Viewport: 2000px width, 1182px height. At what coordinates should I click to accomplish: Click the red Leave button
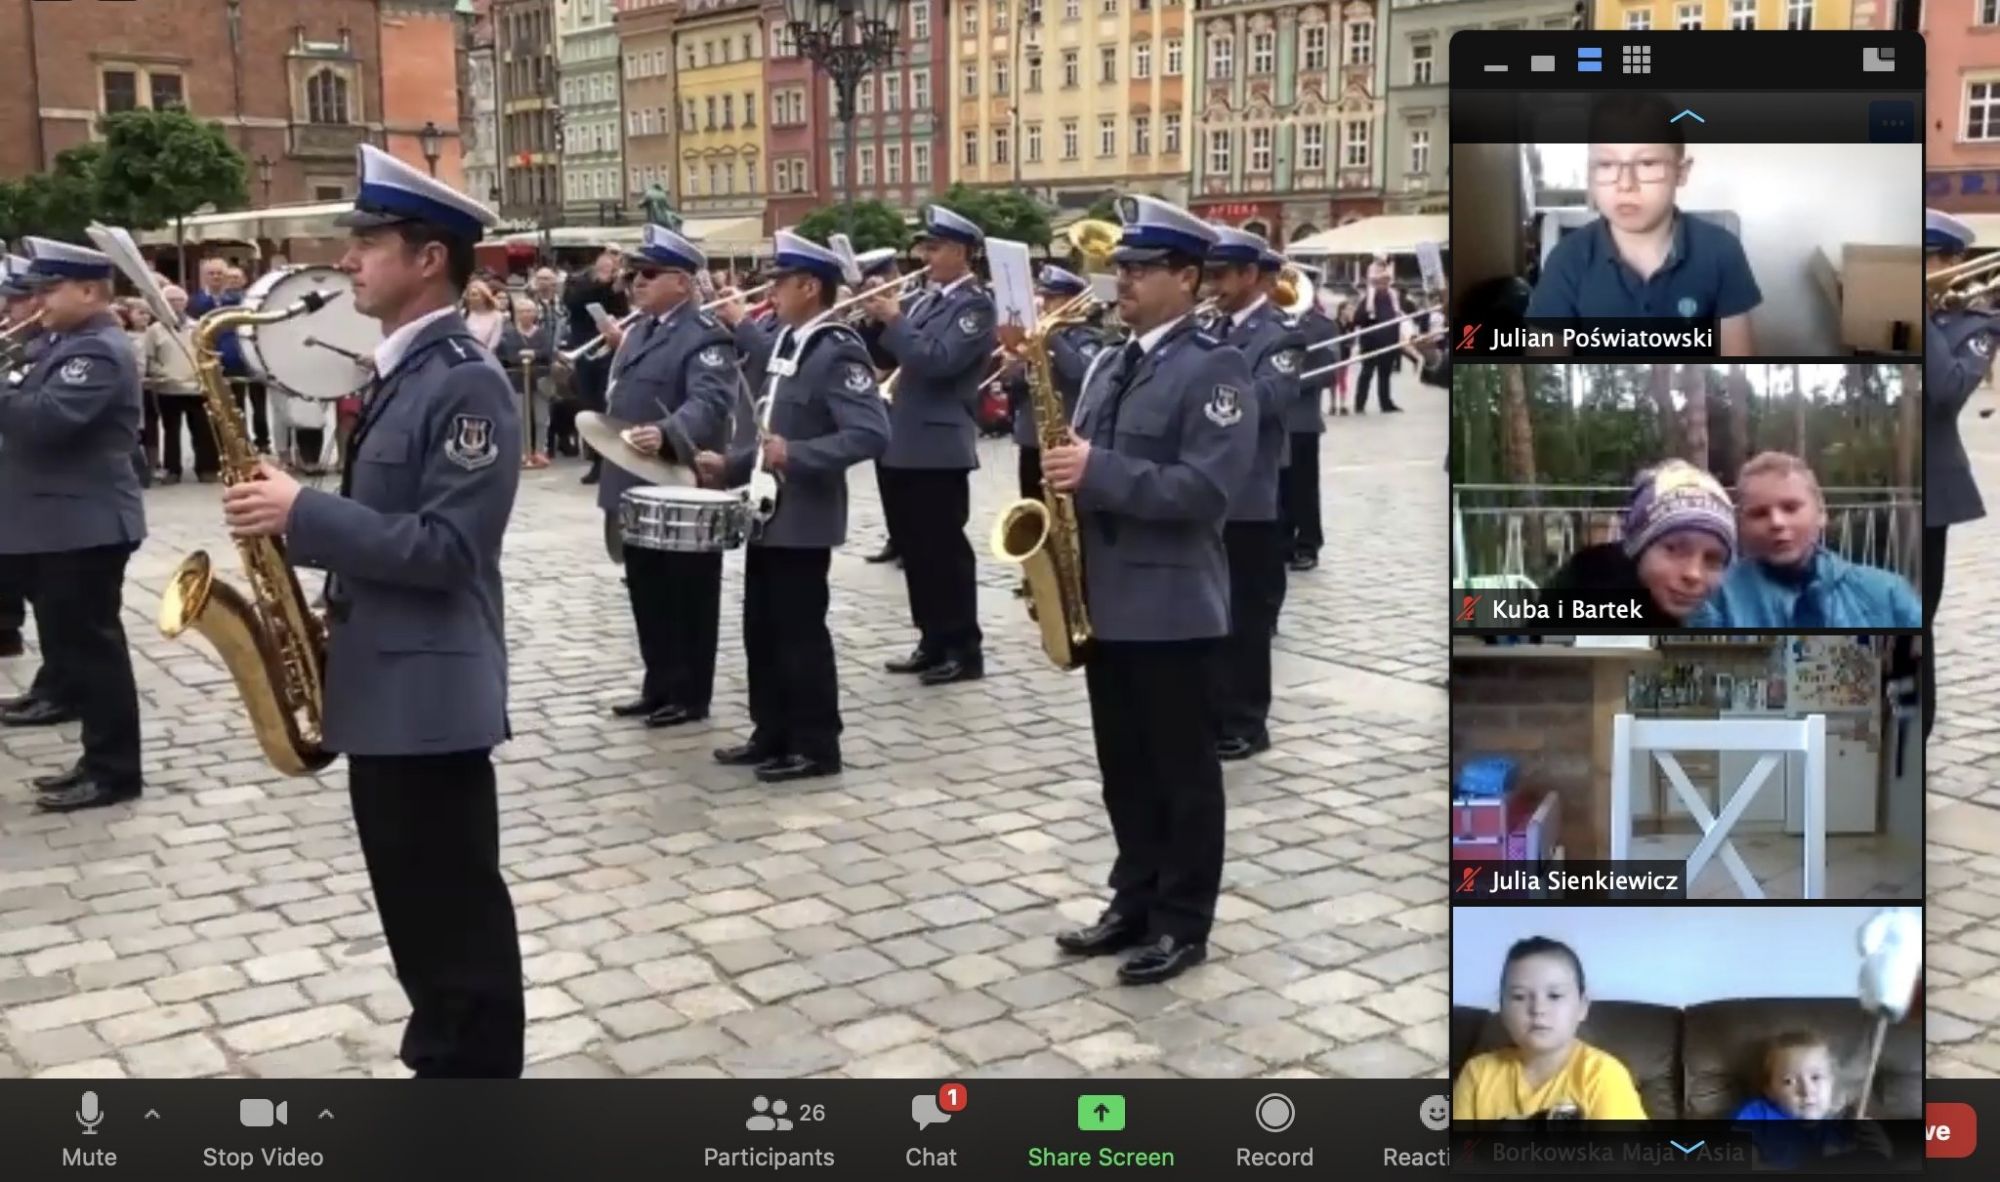[x=1951, y=1130]
